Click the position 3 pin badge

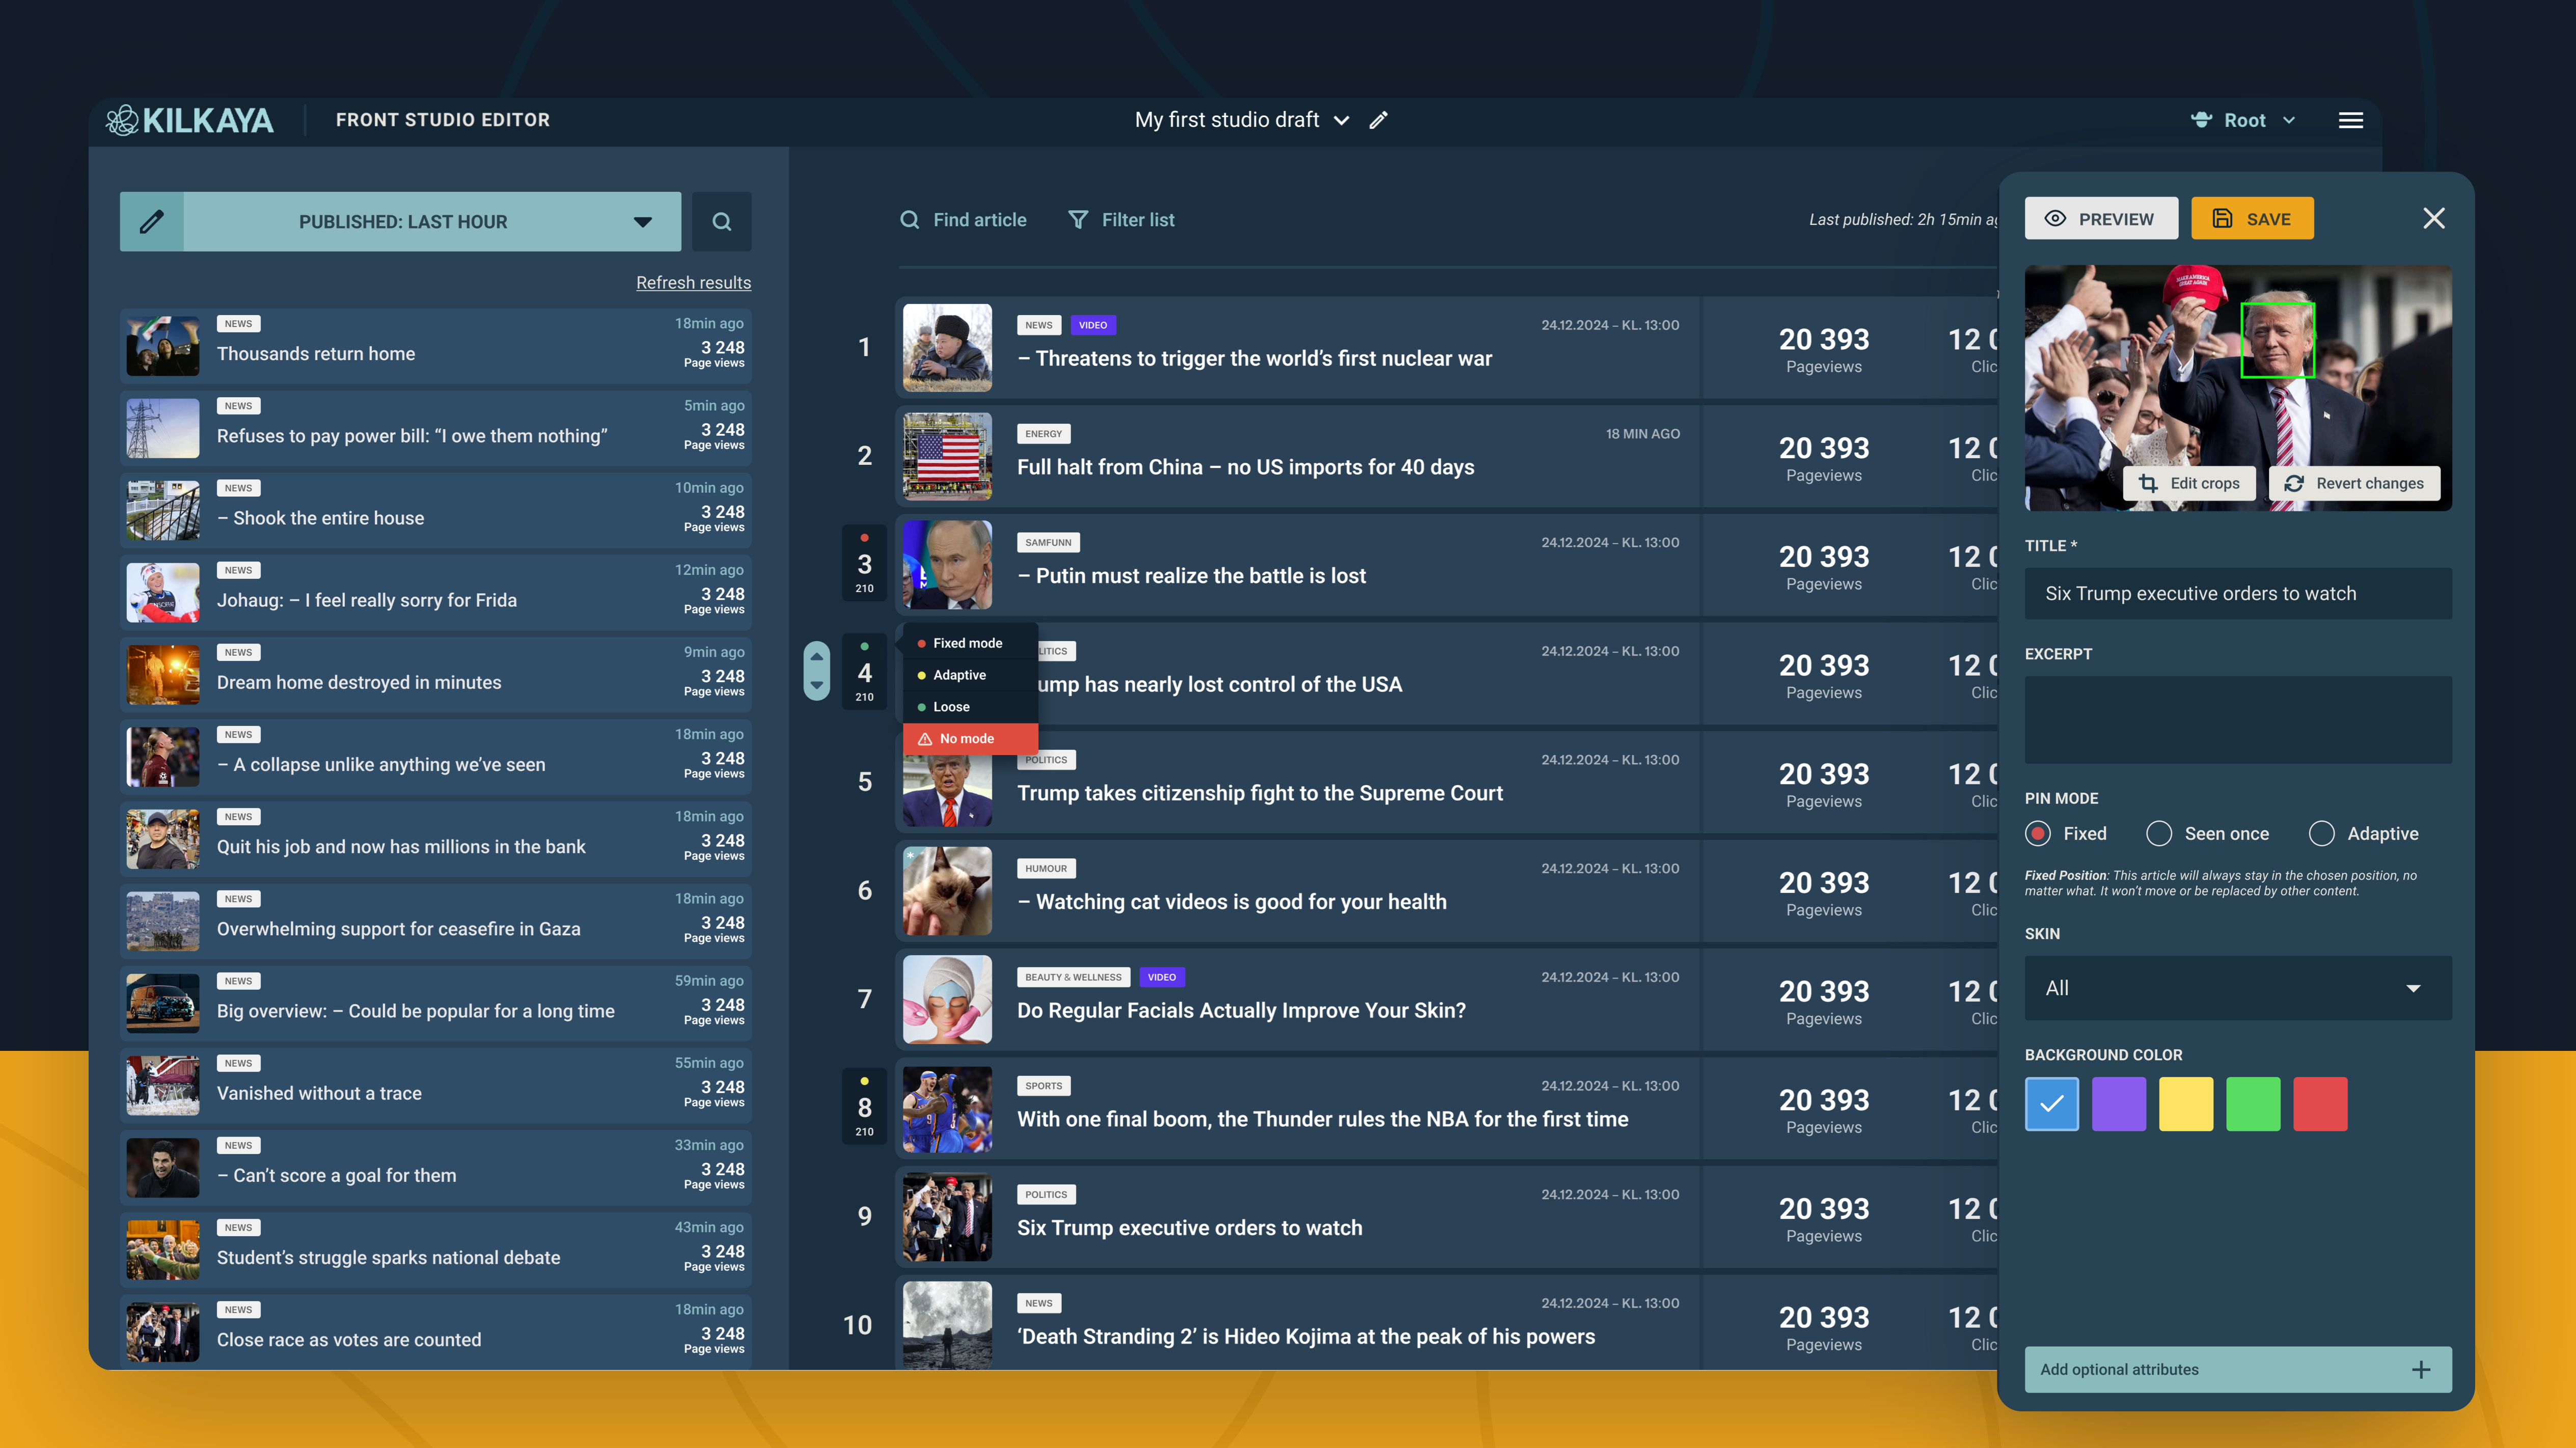tap(864, 564)
